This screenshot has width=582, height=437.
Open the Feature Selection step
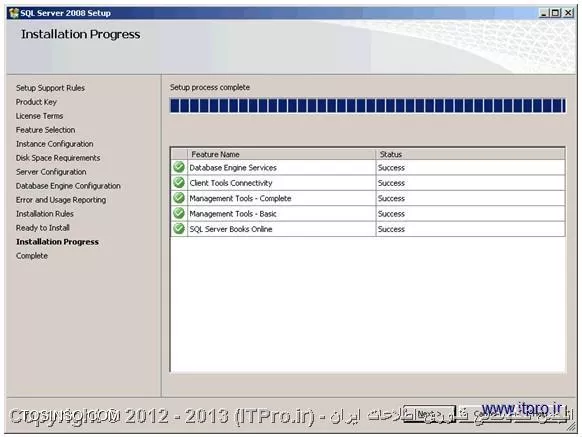45,130
